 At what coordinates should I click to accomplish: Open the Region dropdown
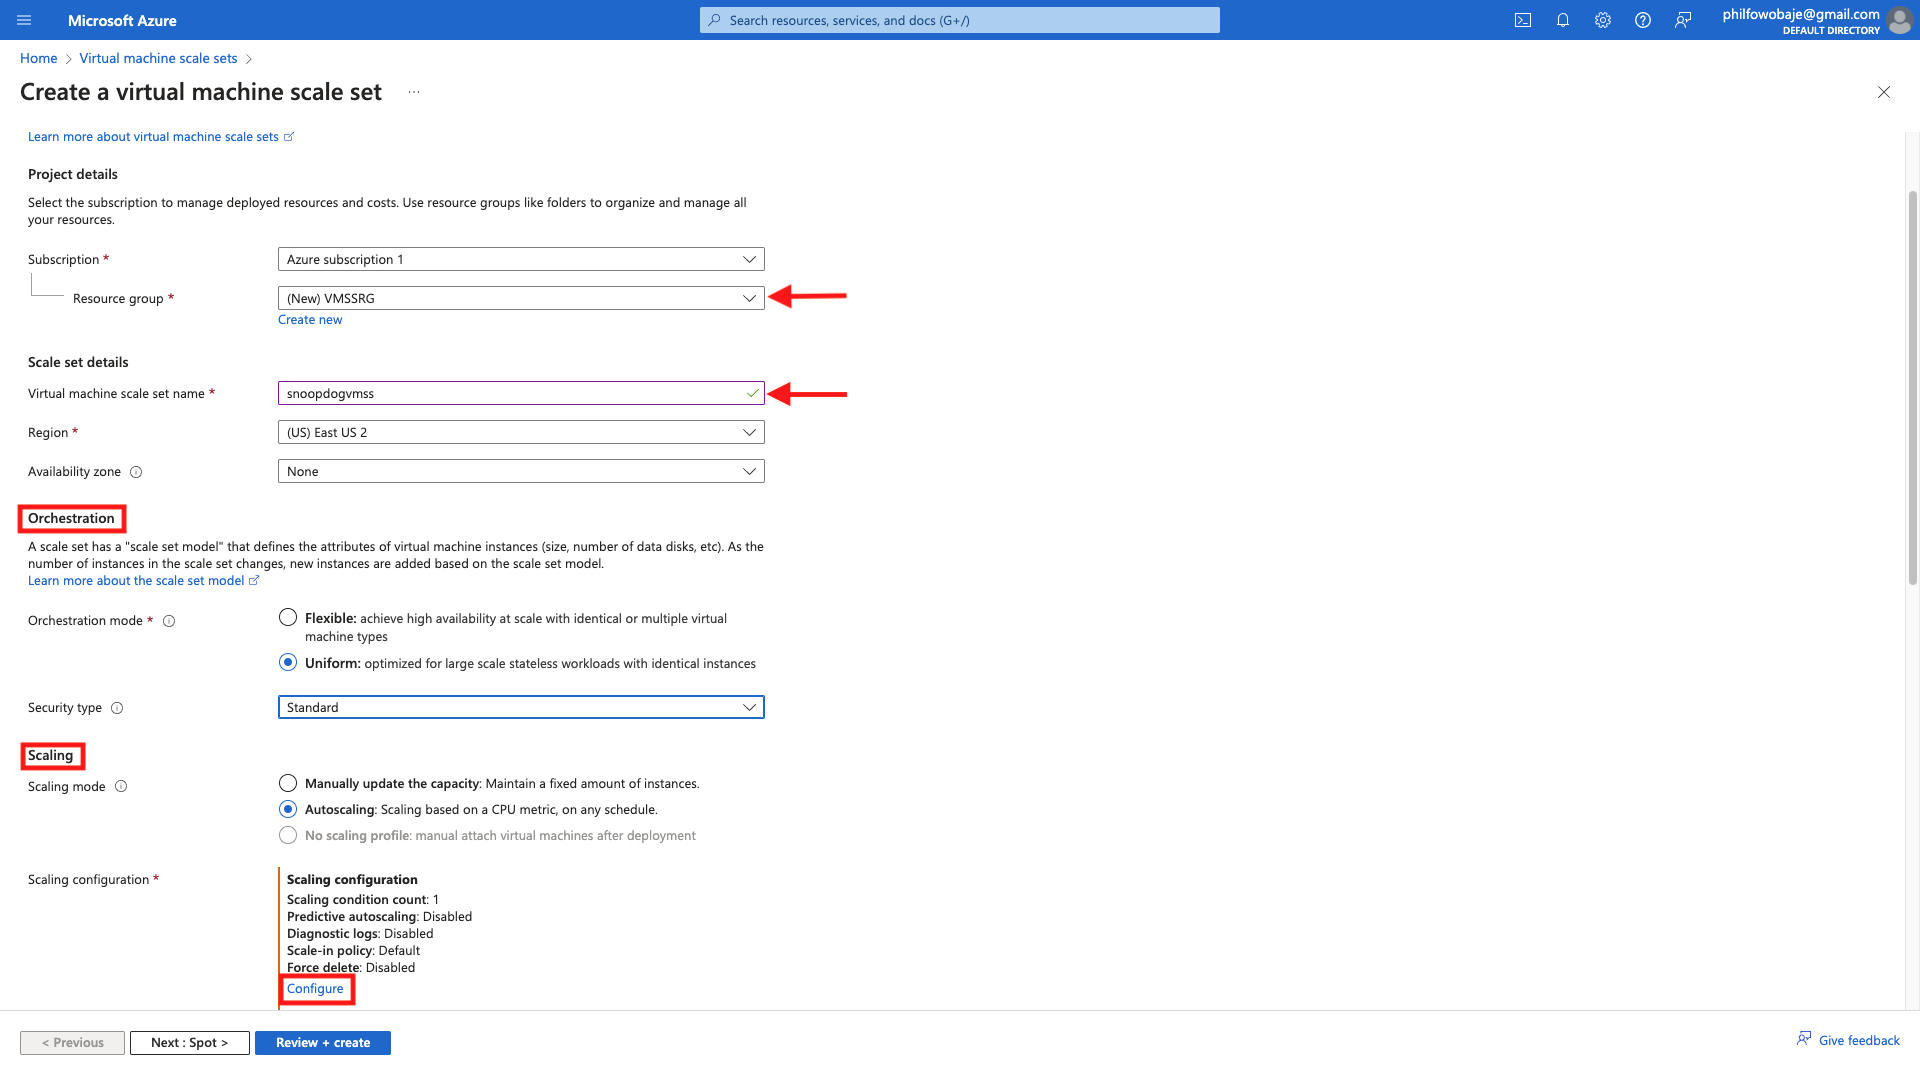(520, 432)
